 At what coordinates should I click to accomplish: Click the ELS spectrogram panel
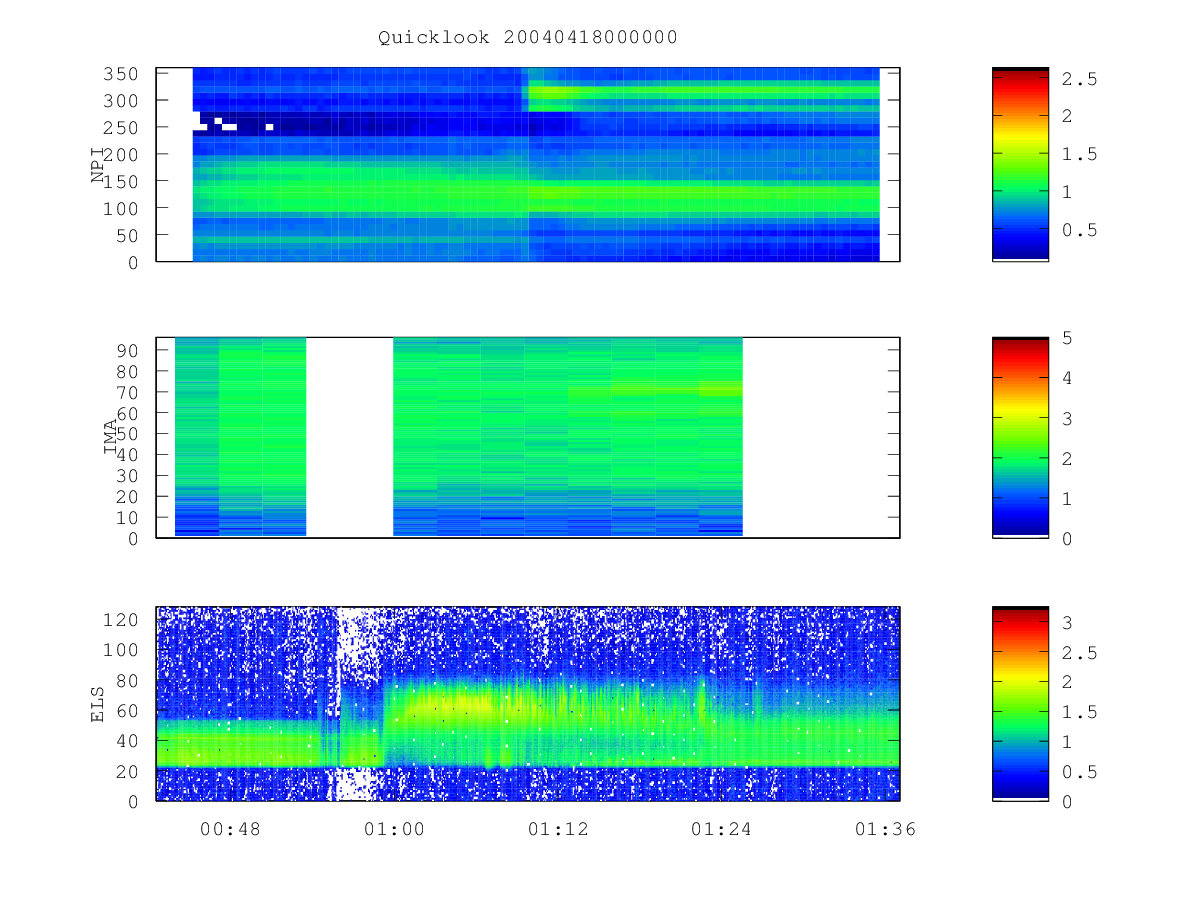pyautogui.click(x=528, y=704)
